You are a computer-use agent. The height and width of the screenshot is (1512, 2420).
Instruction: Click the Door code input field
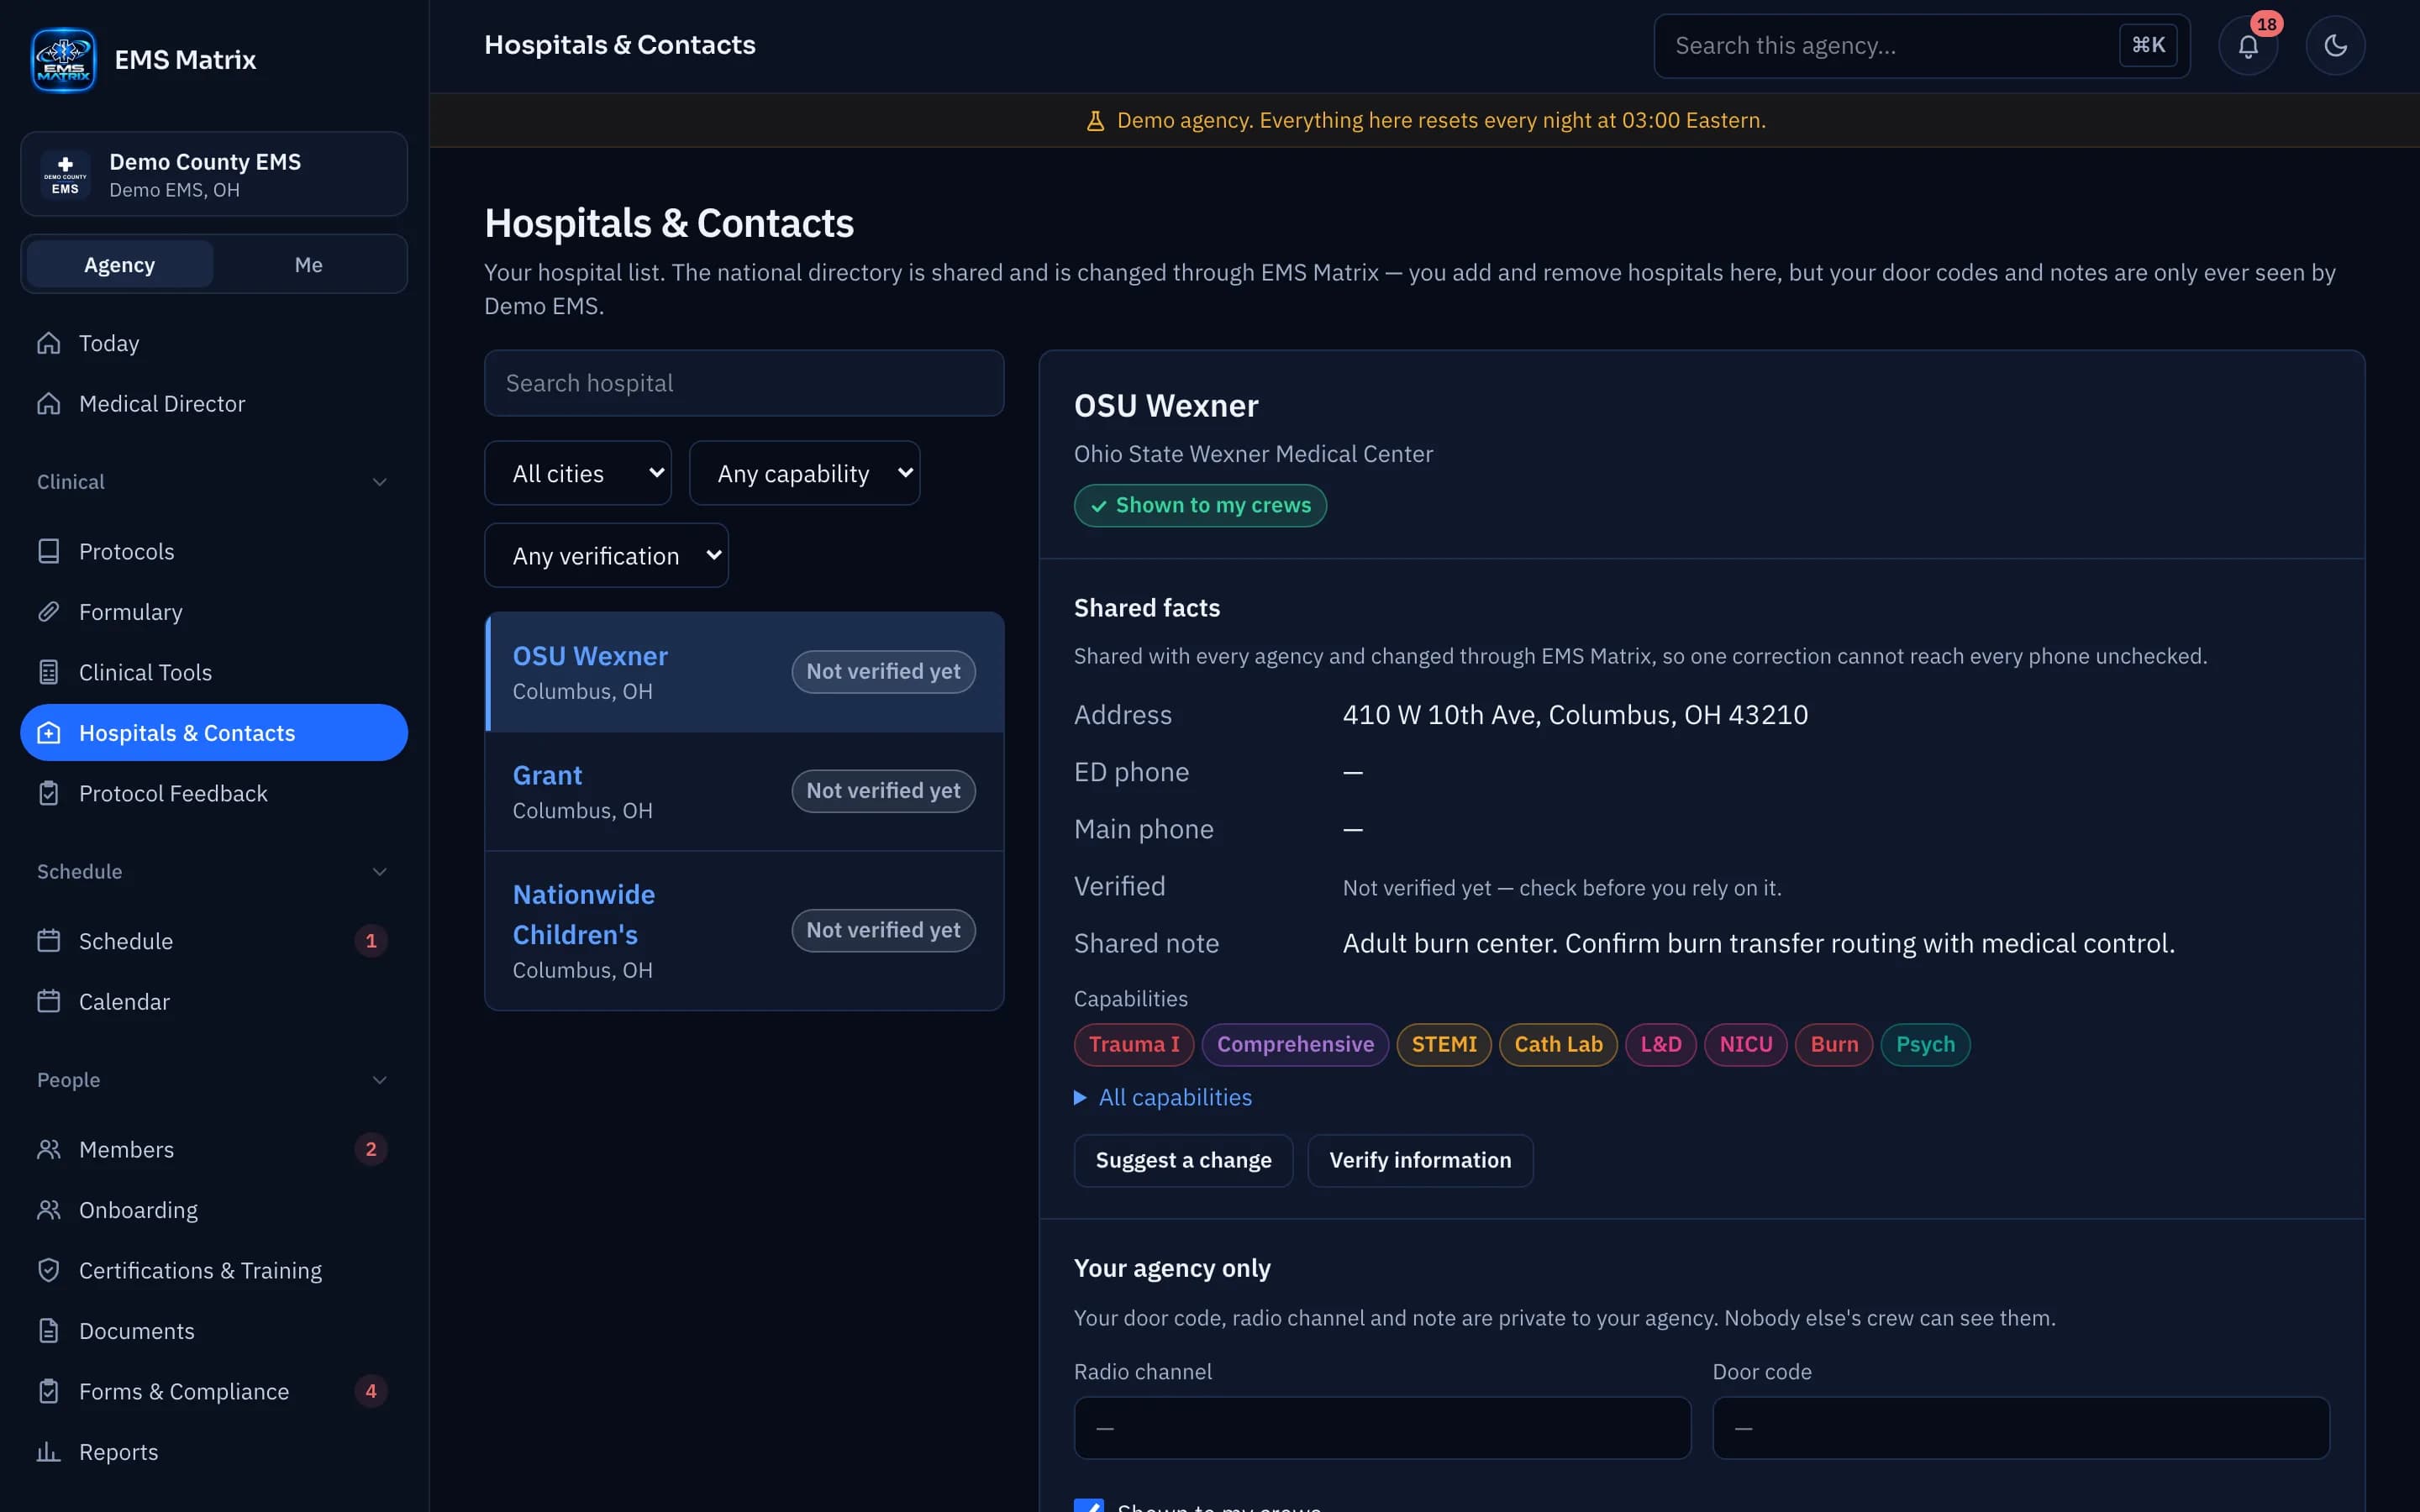click(x=2021, y=1427)
